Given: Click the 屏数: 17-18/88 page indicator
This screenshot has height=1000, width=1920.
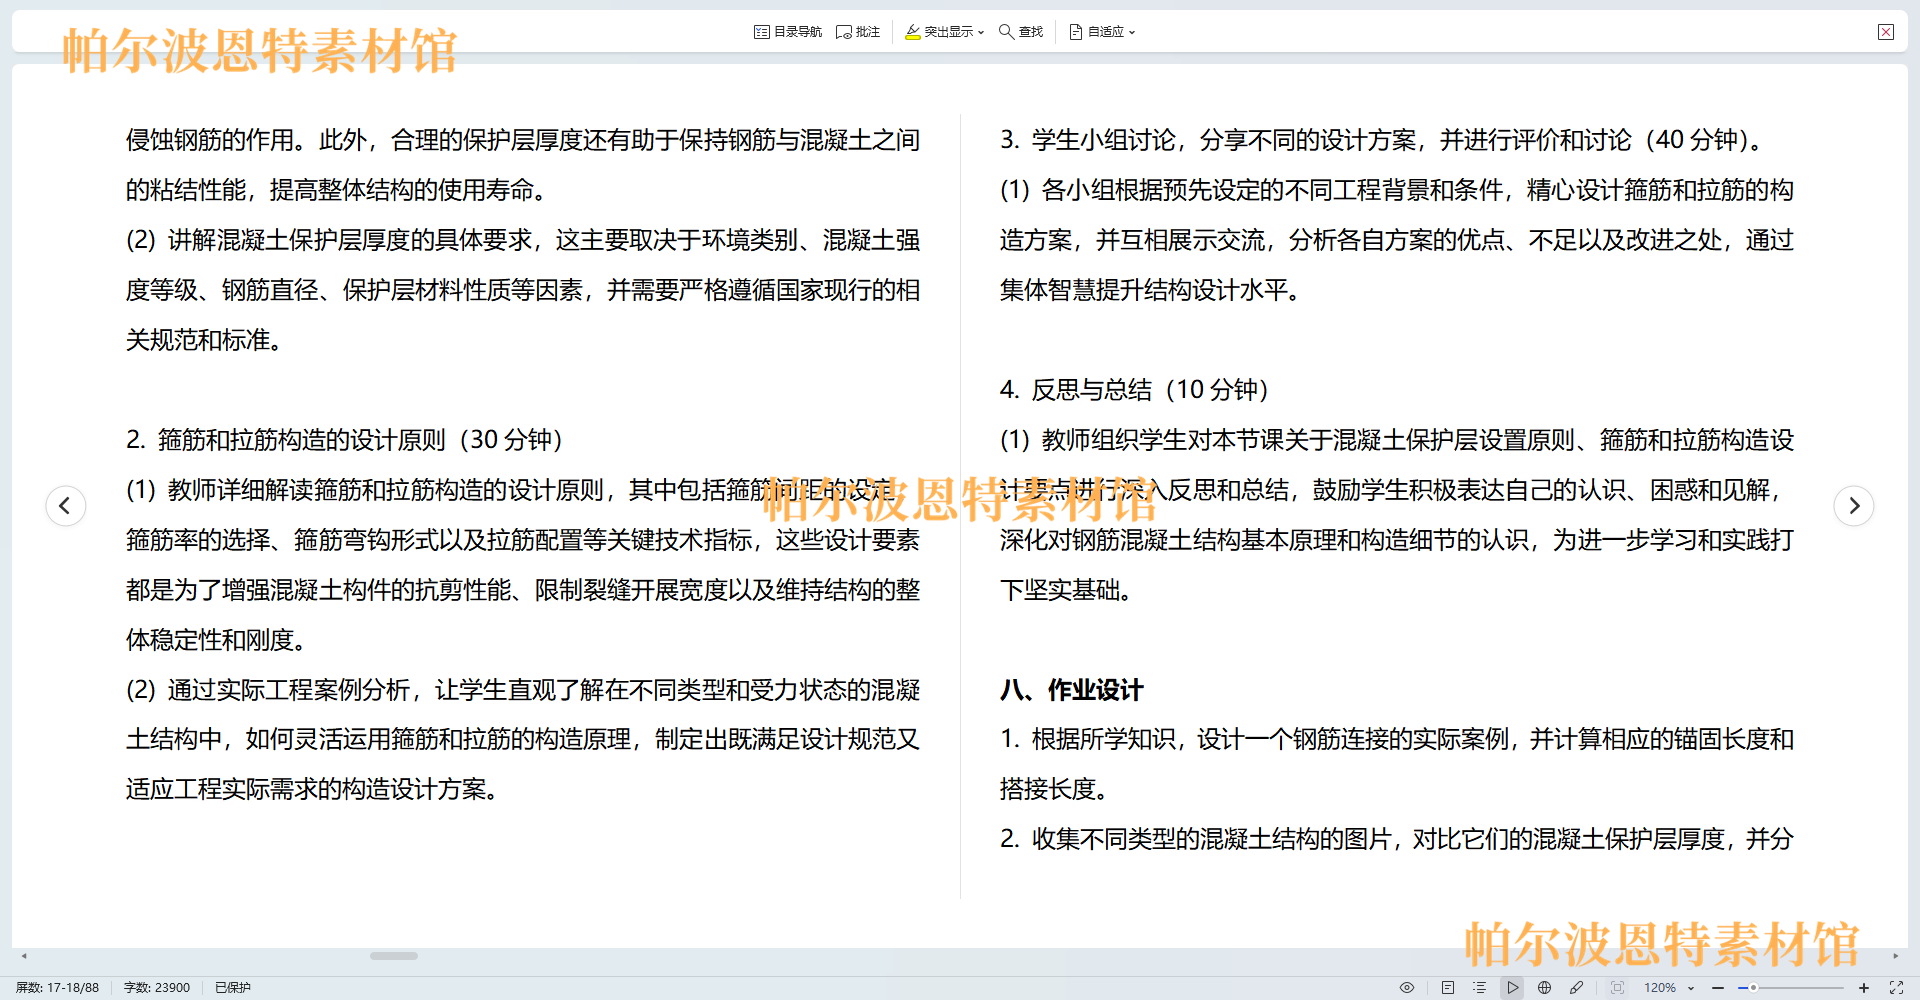Looking at the screenshot, I should (57, 987).
